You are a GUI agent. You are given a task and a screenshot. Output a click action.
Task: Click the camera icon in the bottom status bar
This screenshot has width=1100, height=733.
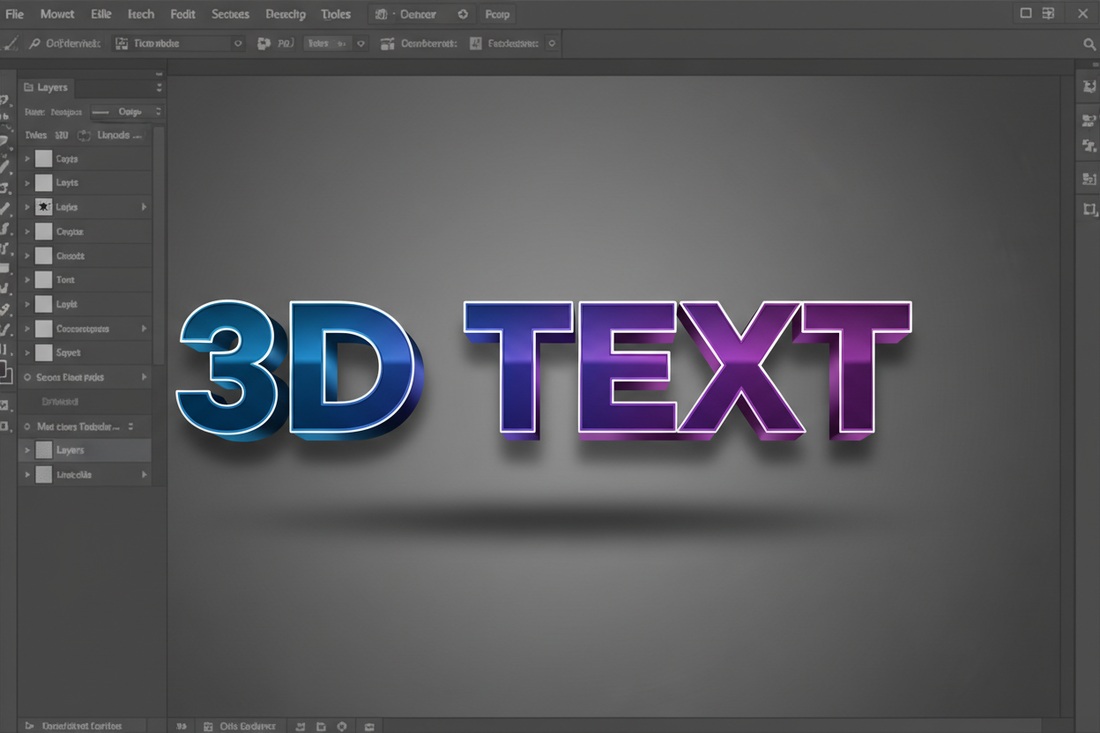[x=369, y=726]
